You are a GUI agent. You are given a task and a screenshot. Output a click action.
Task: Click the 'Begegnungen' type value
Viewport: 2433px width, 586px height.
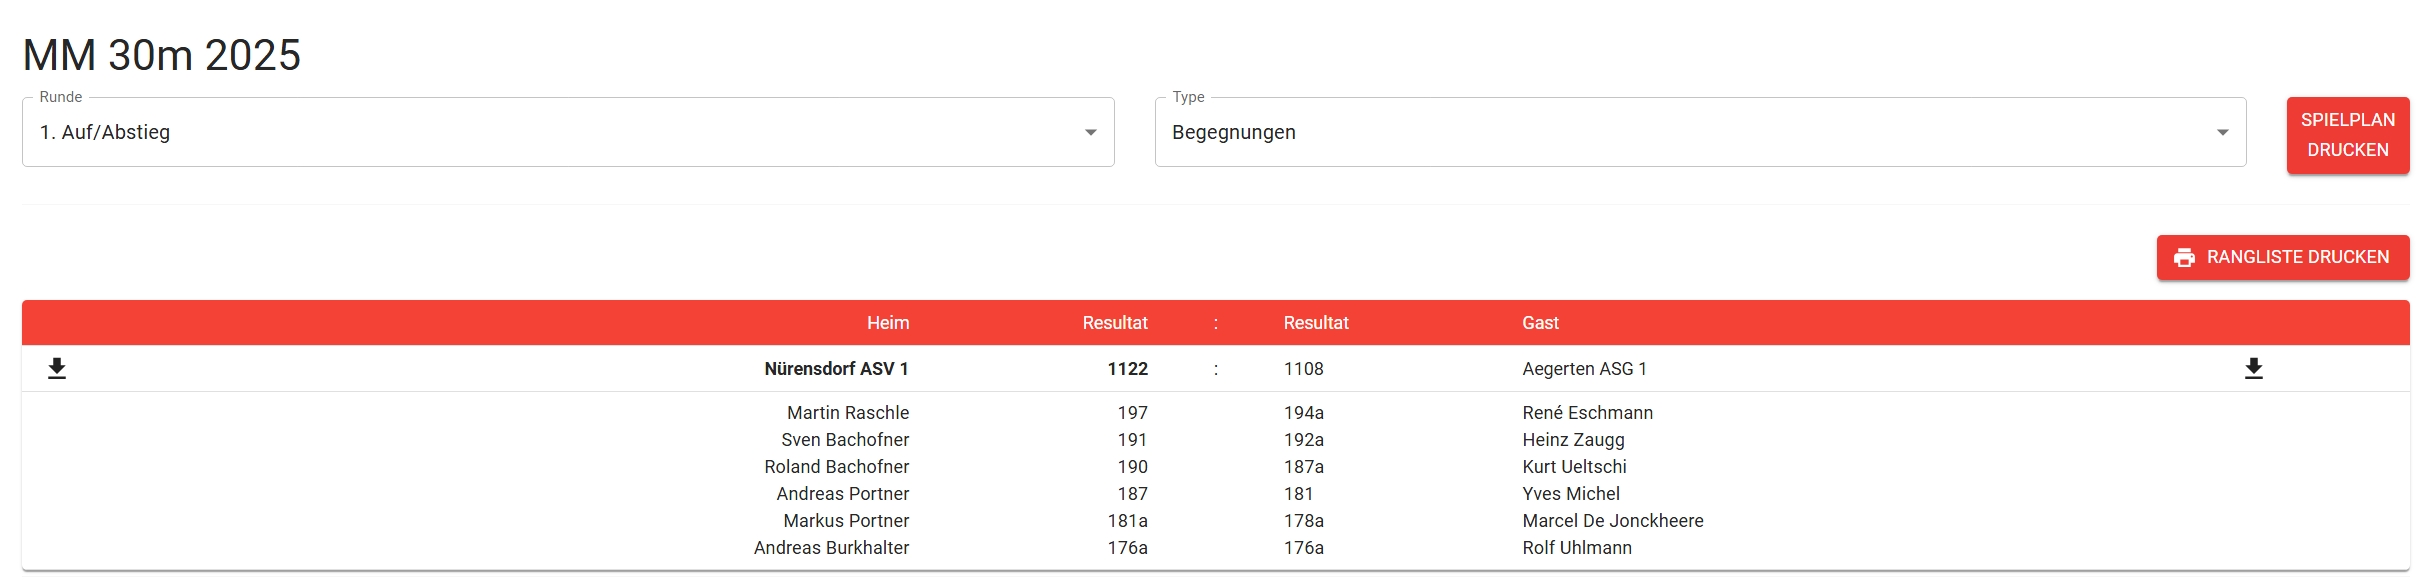click(1233, 132)
